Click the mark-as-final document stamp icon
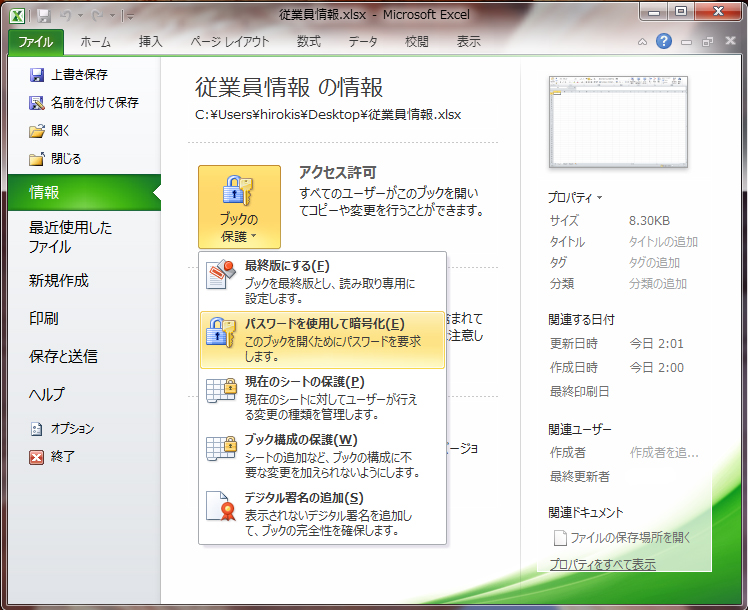748x610 pixels. pos(221,274)
